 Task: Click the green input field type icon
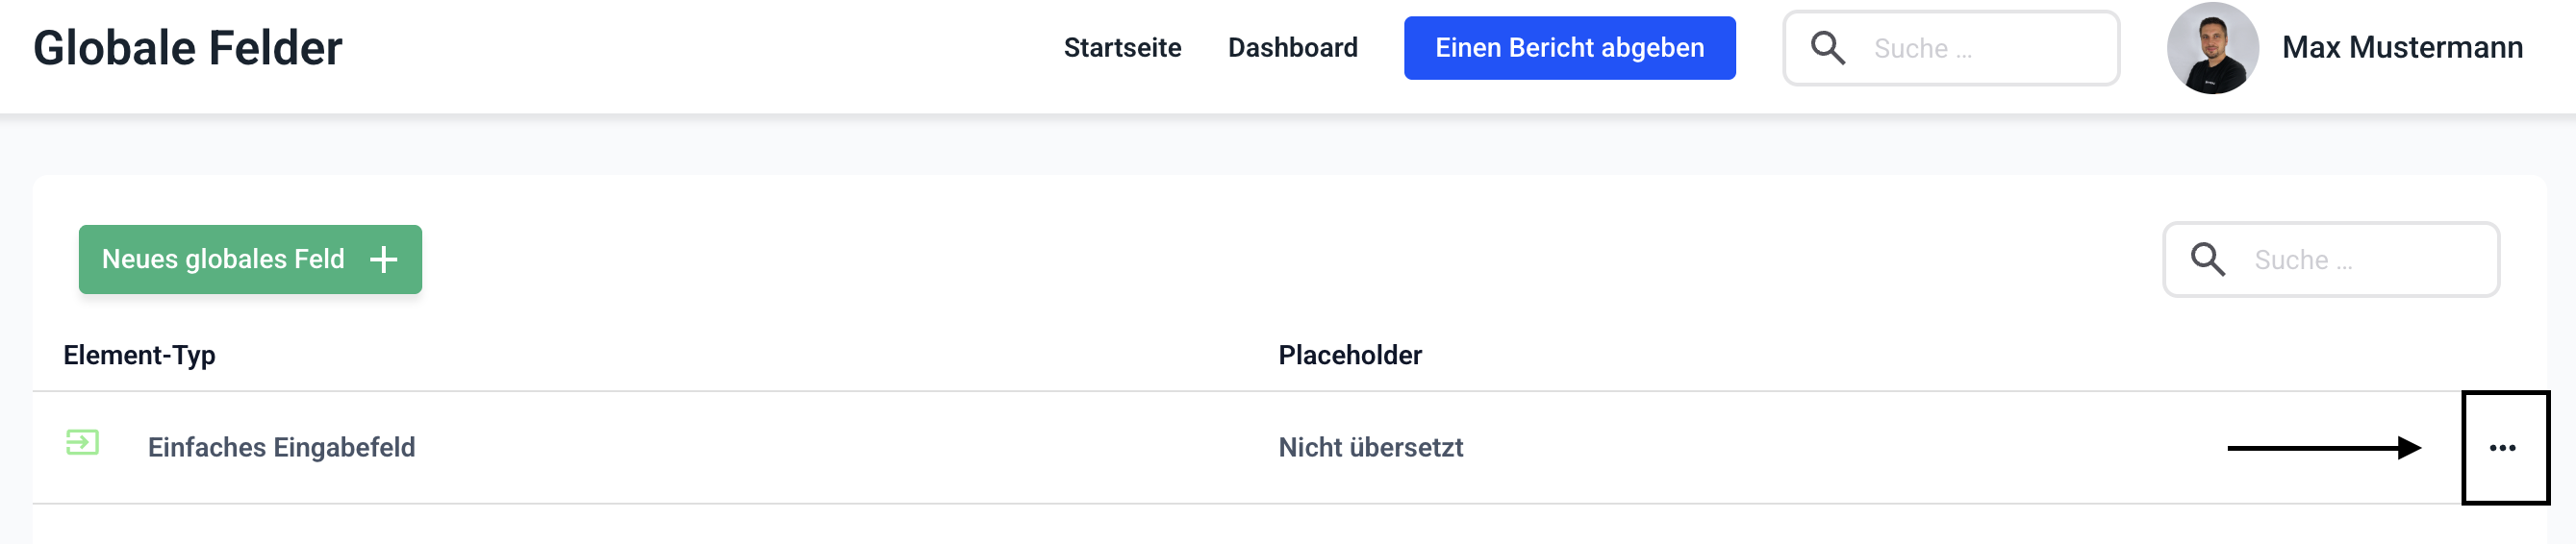coord(82,442)
